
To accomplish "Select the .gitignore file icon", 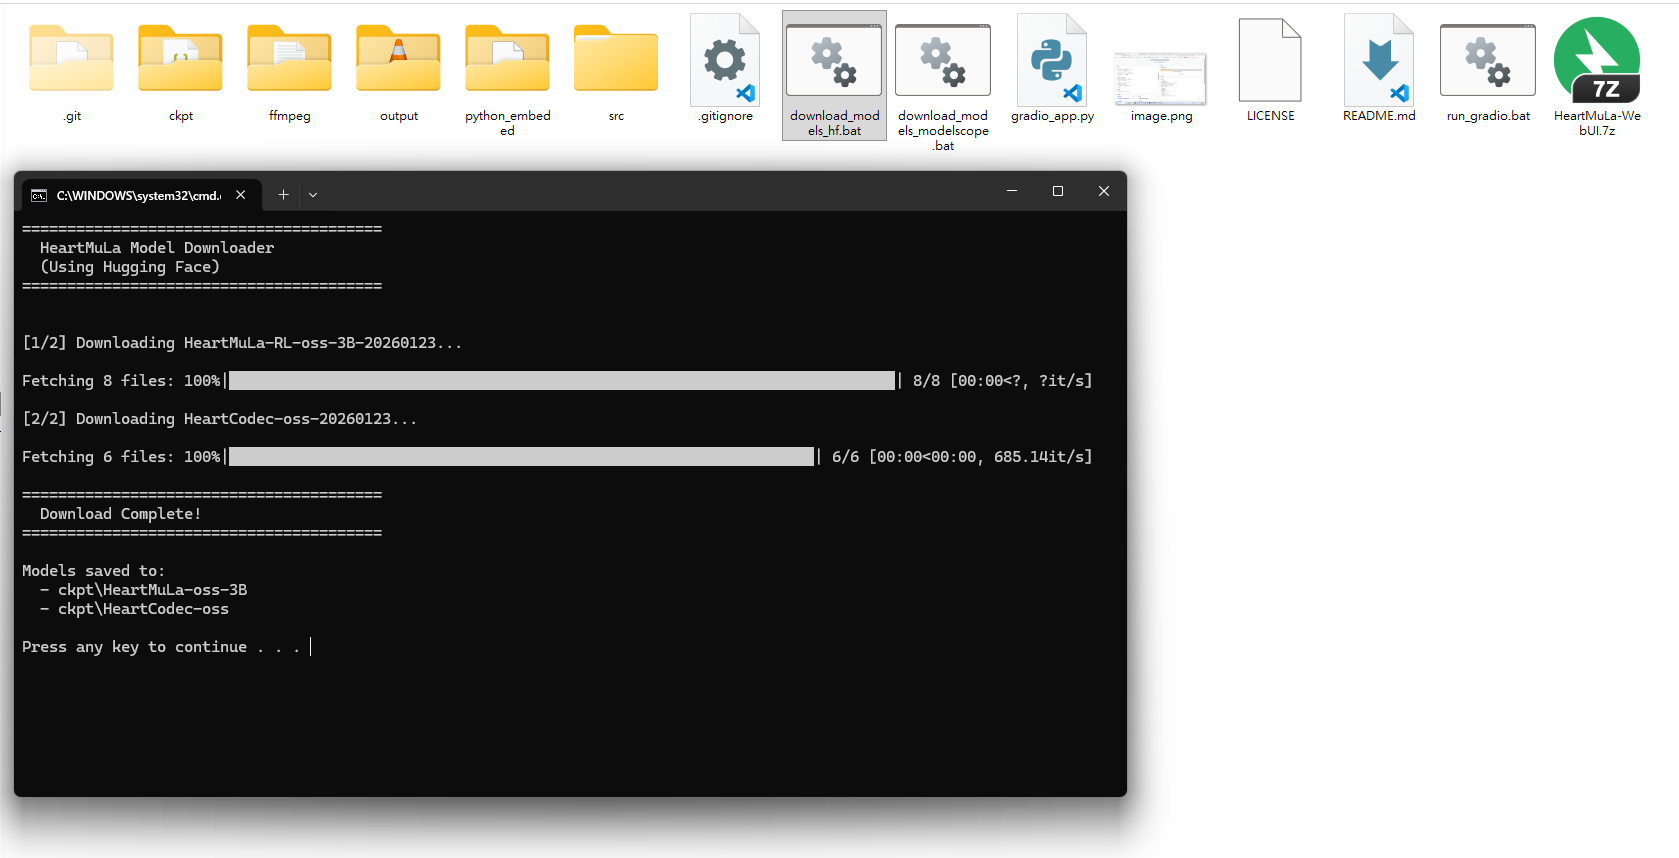I will pyautogui.click(x=725, y=60).
